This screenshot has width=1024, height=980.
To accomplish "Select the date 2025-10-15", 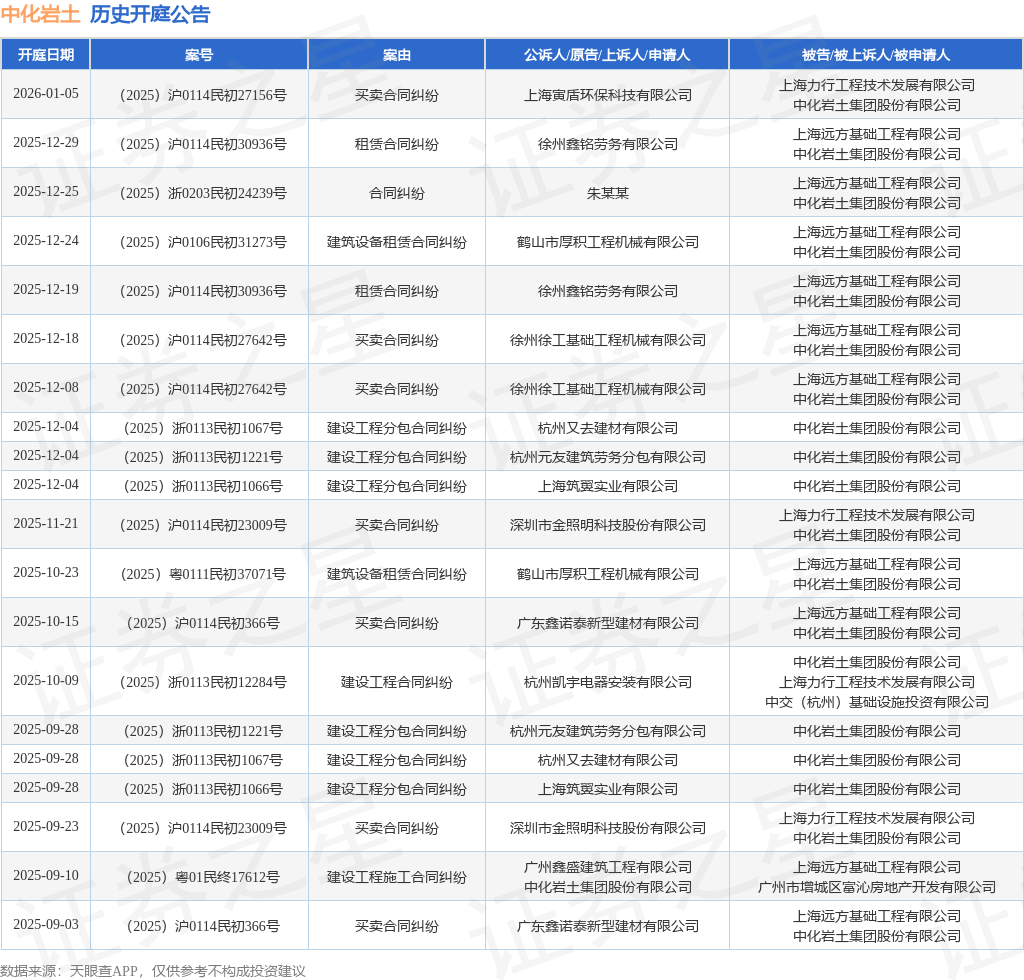I will pyautogui.click(x=46, y=621).
